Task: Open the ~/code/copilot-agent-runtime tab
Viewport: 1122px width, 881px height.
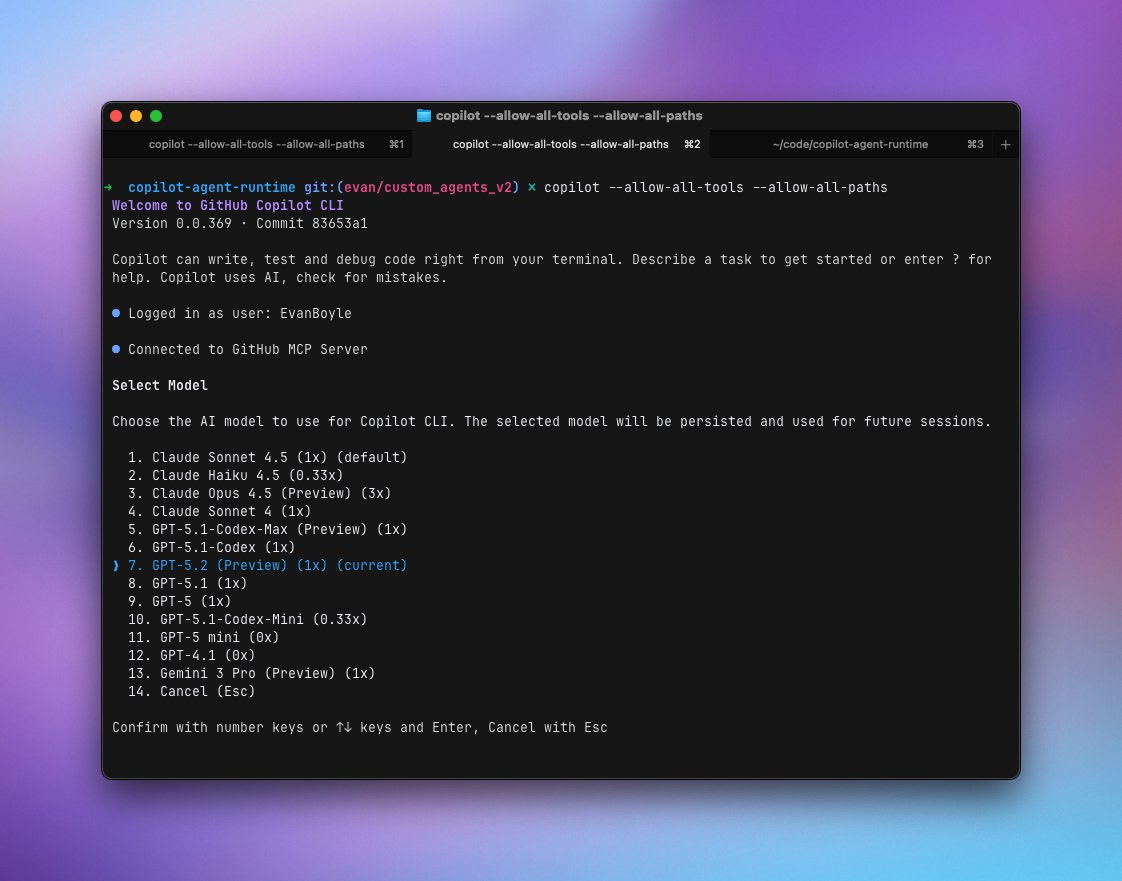Action: click(850, 145)
